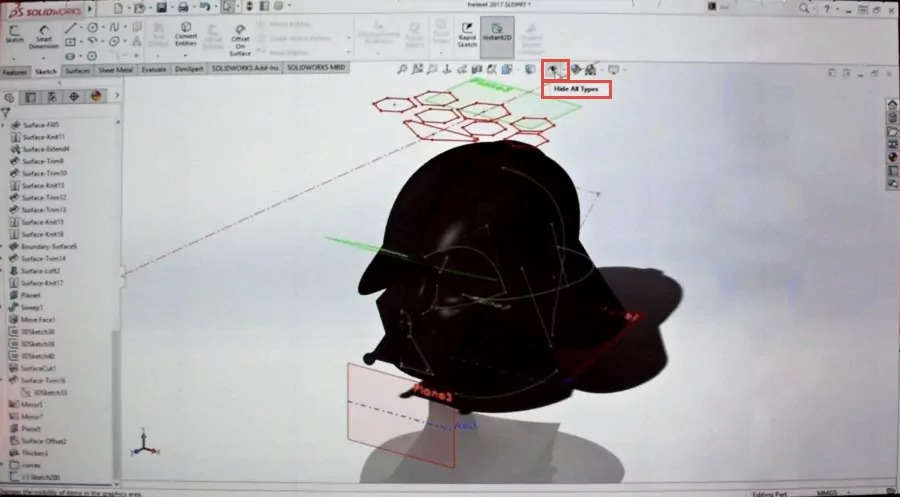This screenshot has width=900, height=497.
Task: Click the Home icon in task pane
Action: click(x=893, y=104)
